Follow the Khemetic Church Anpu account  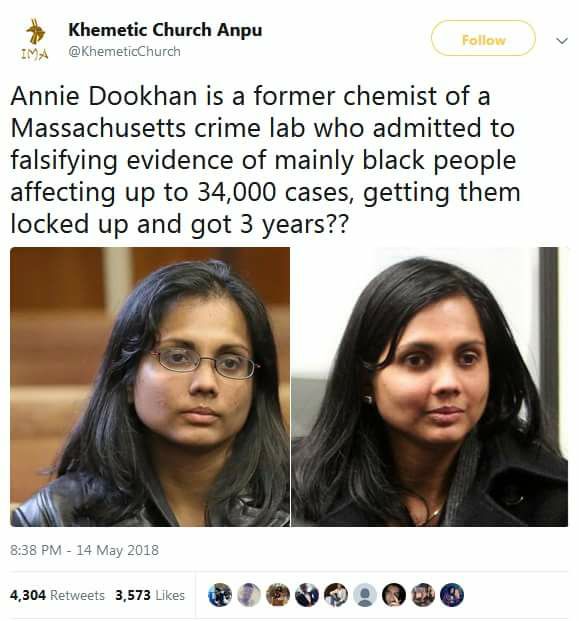point(483,38)
